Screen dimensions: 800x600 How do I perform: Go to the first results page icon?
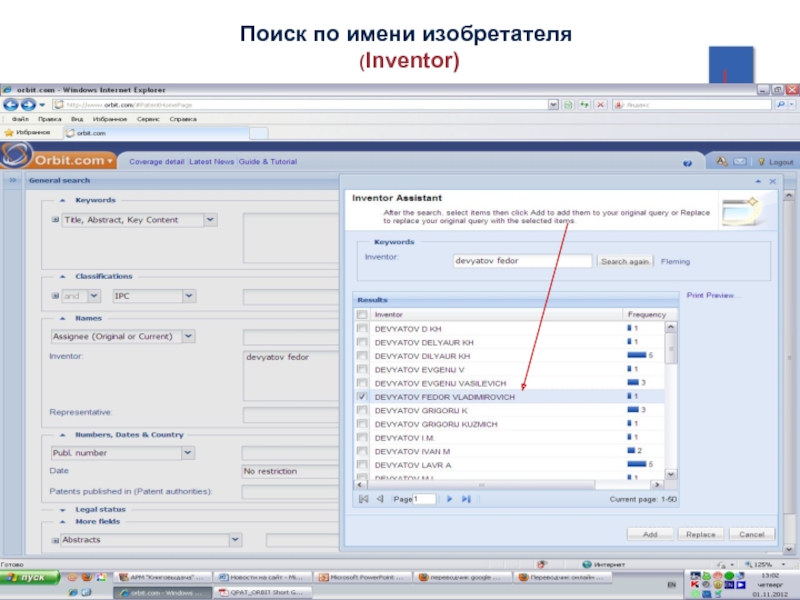pos(363,499)
